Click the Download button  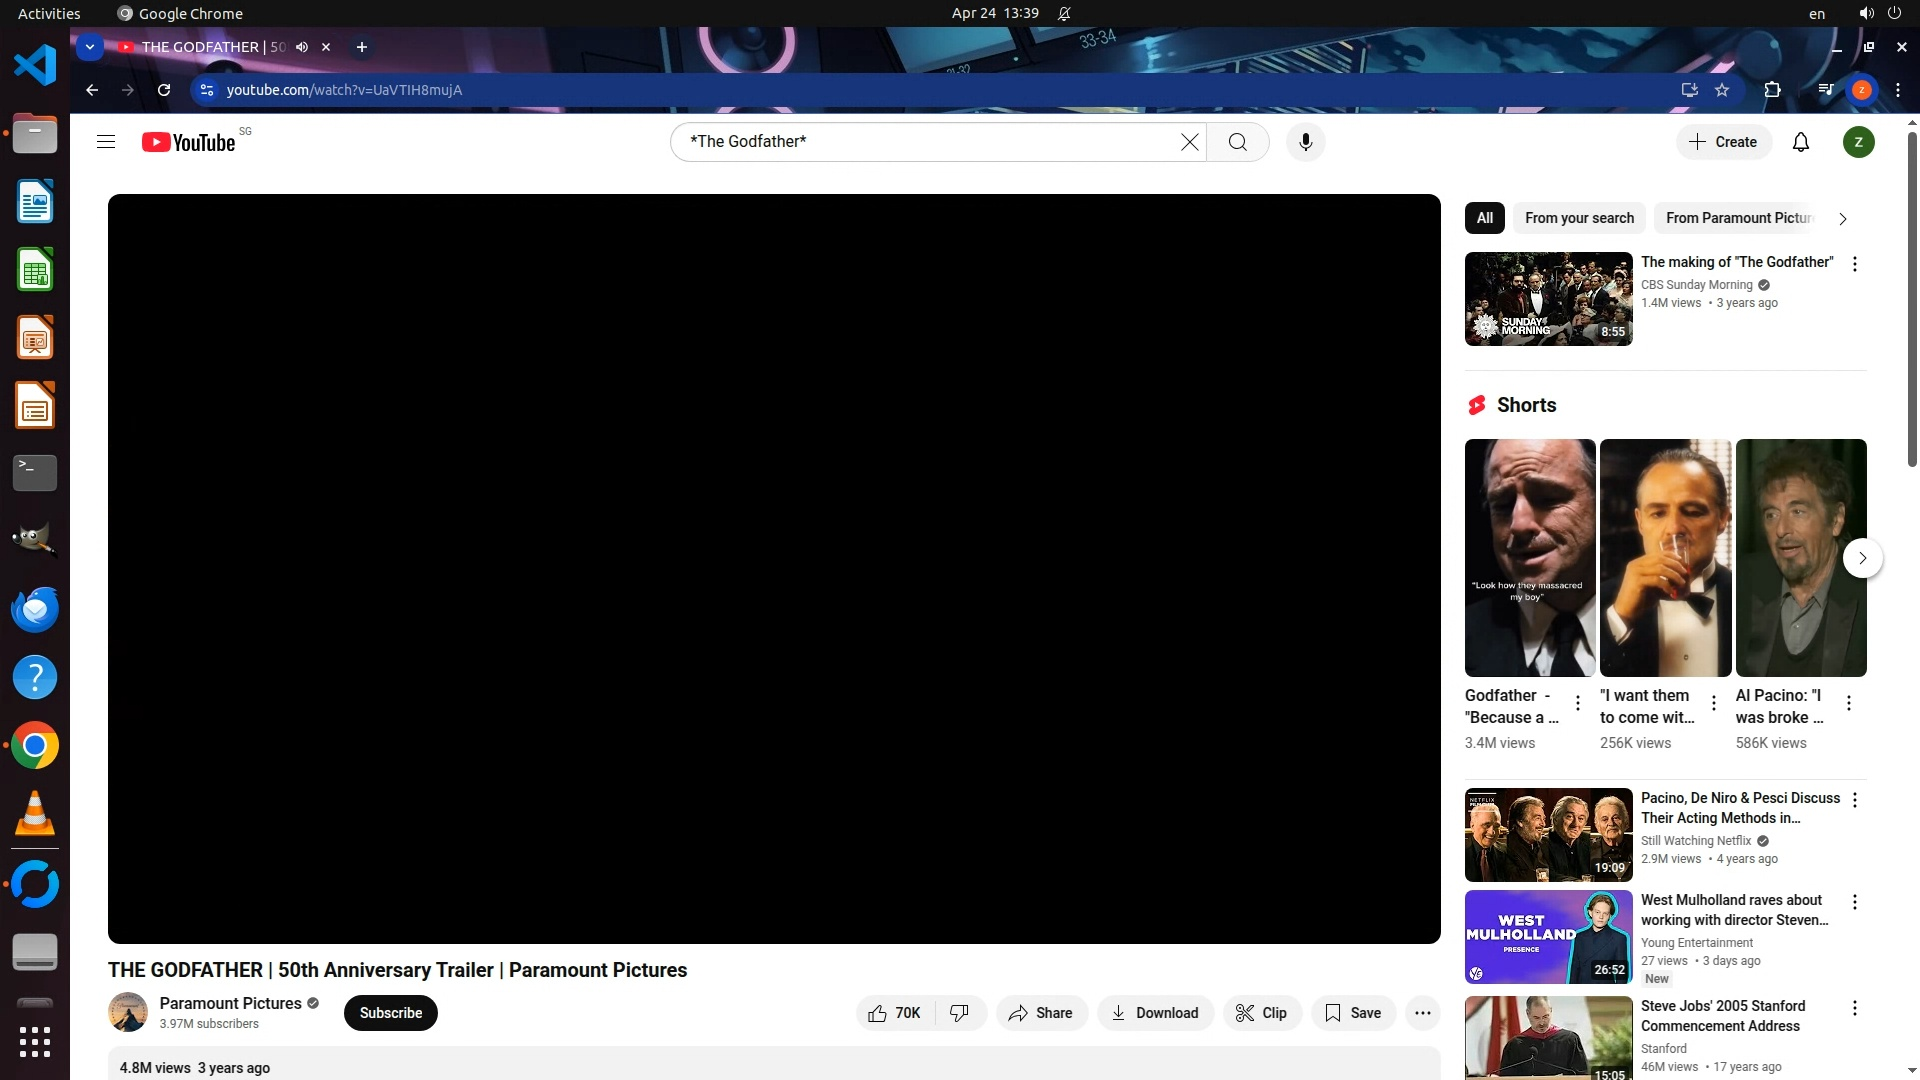click(x=1155, y=1013)
